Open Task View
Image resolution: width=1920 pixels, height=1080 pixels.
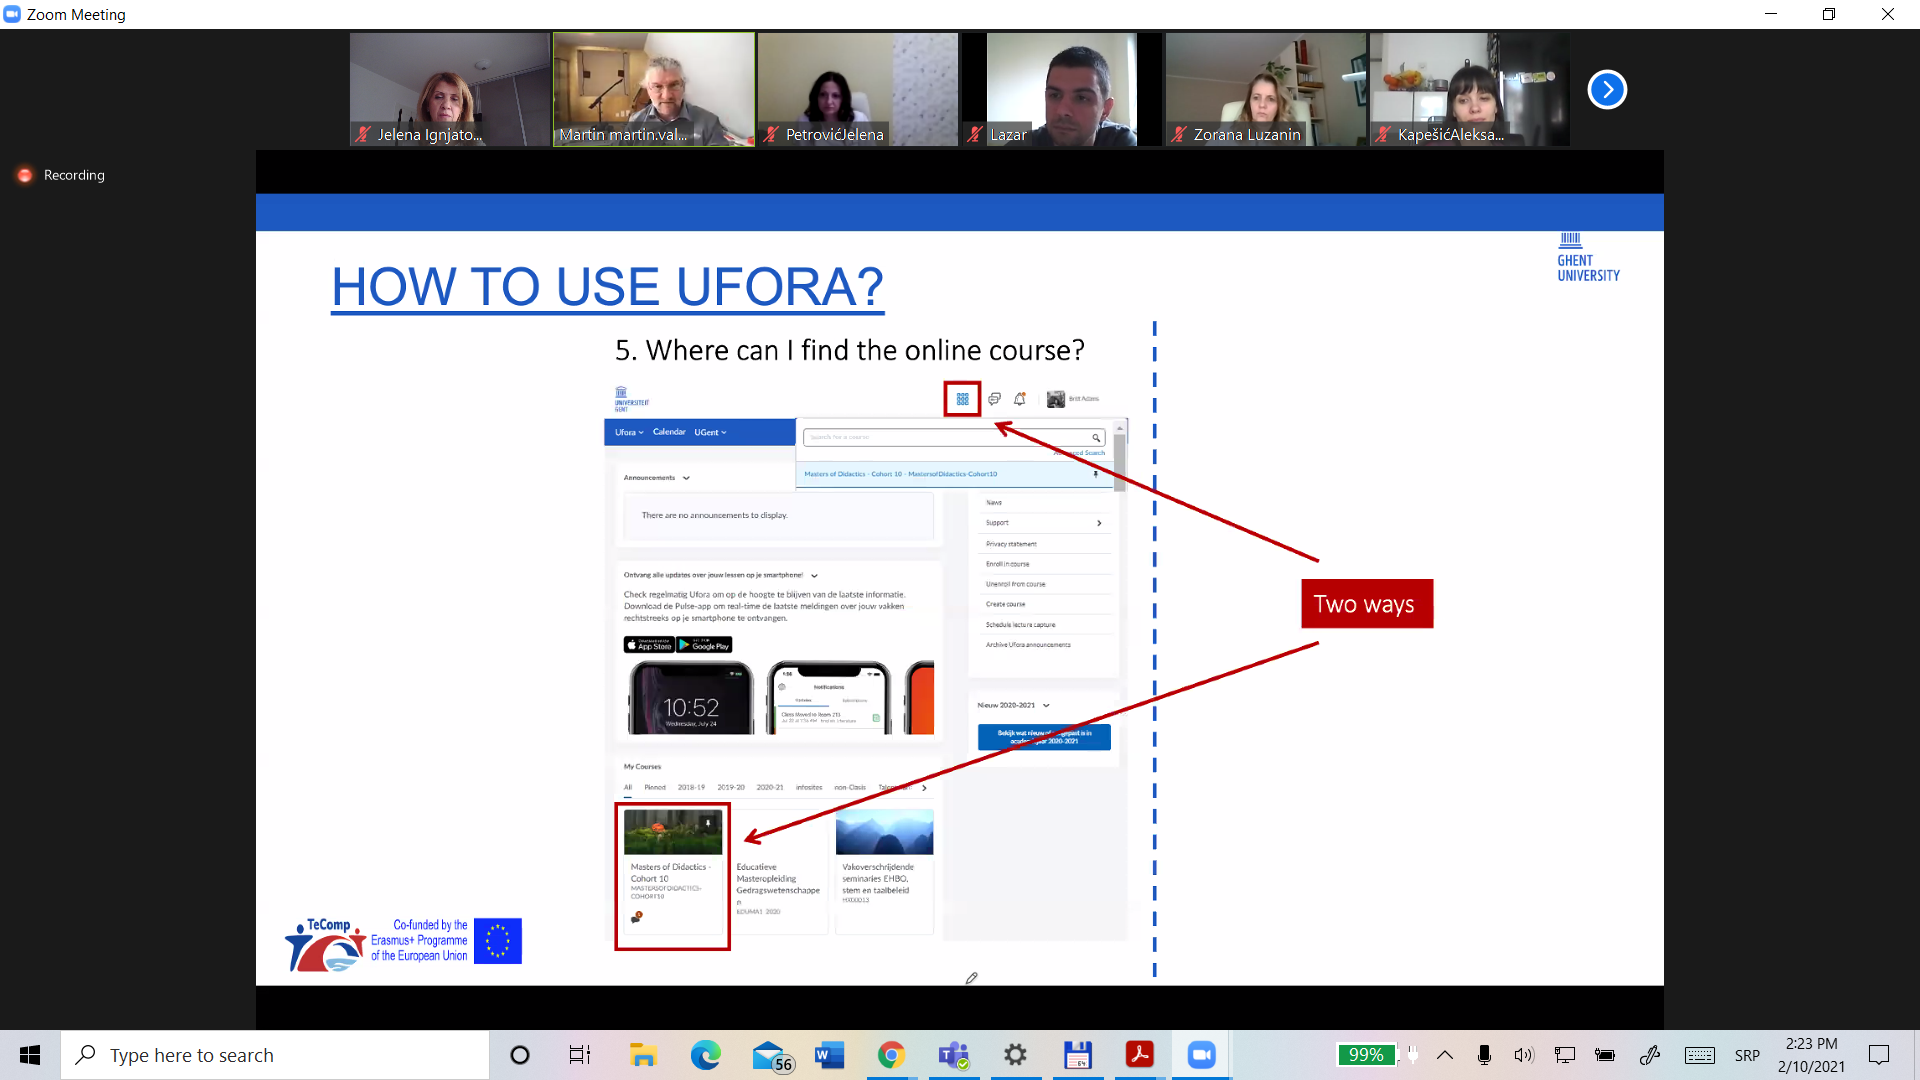[x=580, y=1055]
